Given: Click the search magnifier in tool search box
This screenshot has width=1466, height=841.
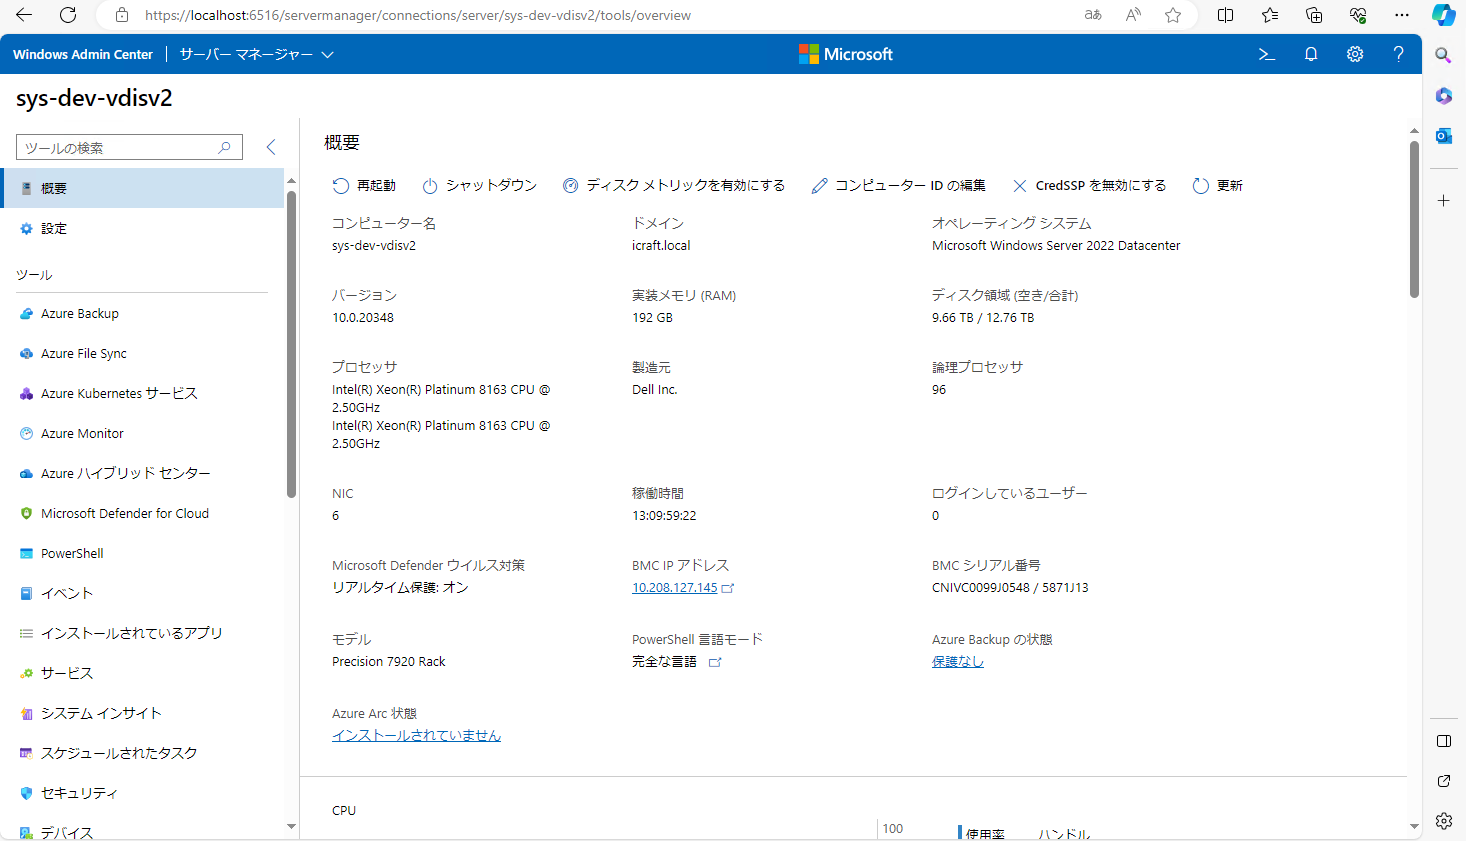Looking at the screenshot, I should [225, 147].
